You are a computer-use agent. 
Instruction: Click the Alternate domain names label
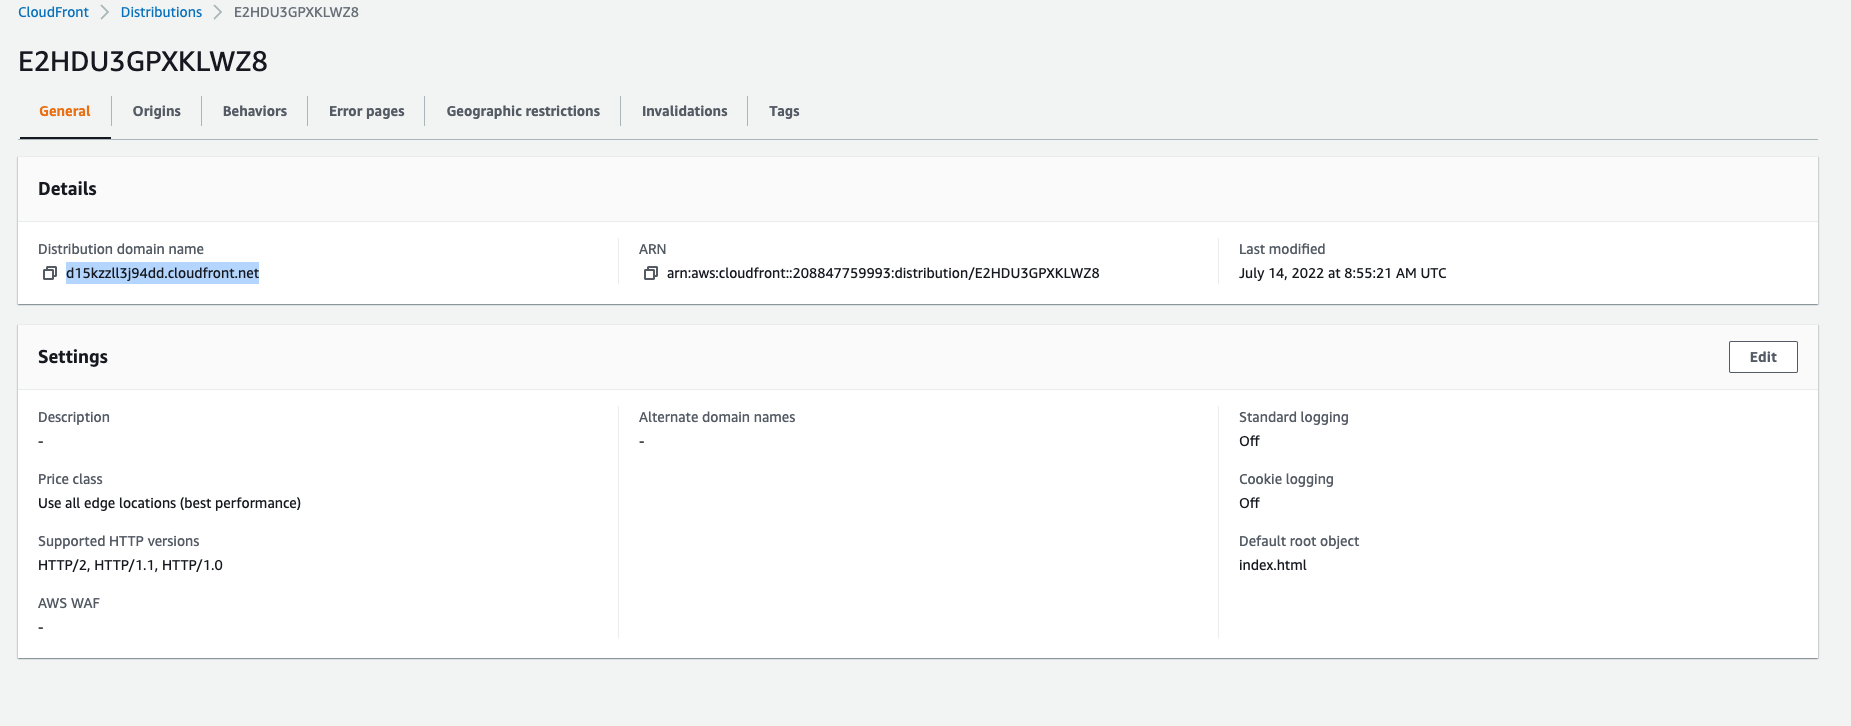(717, 417)
